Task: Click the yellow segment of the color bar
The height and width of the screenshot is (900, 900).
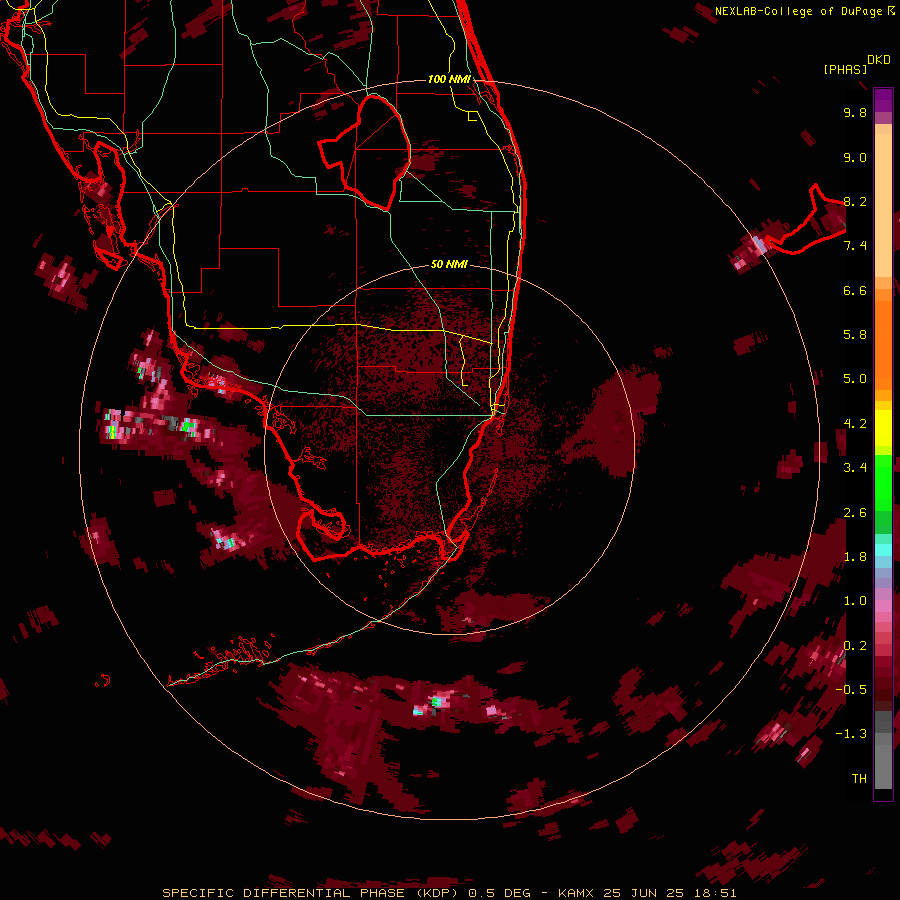Action: (x=883, y=428)
